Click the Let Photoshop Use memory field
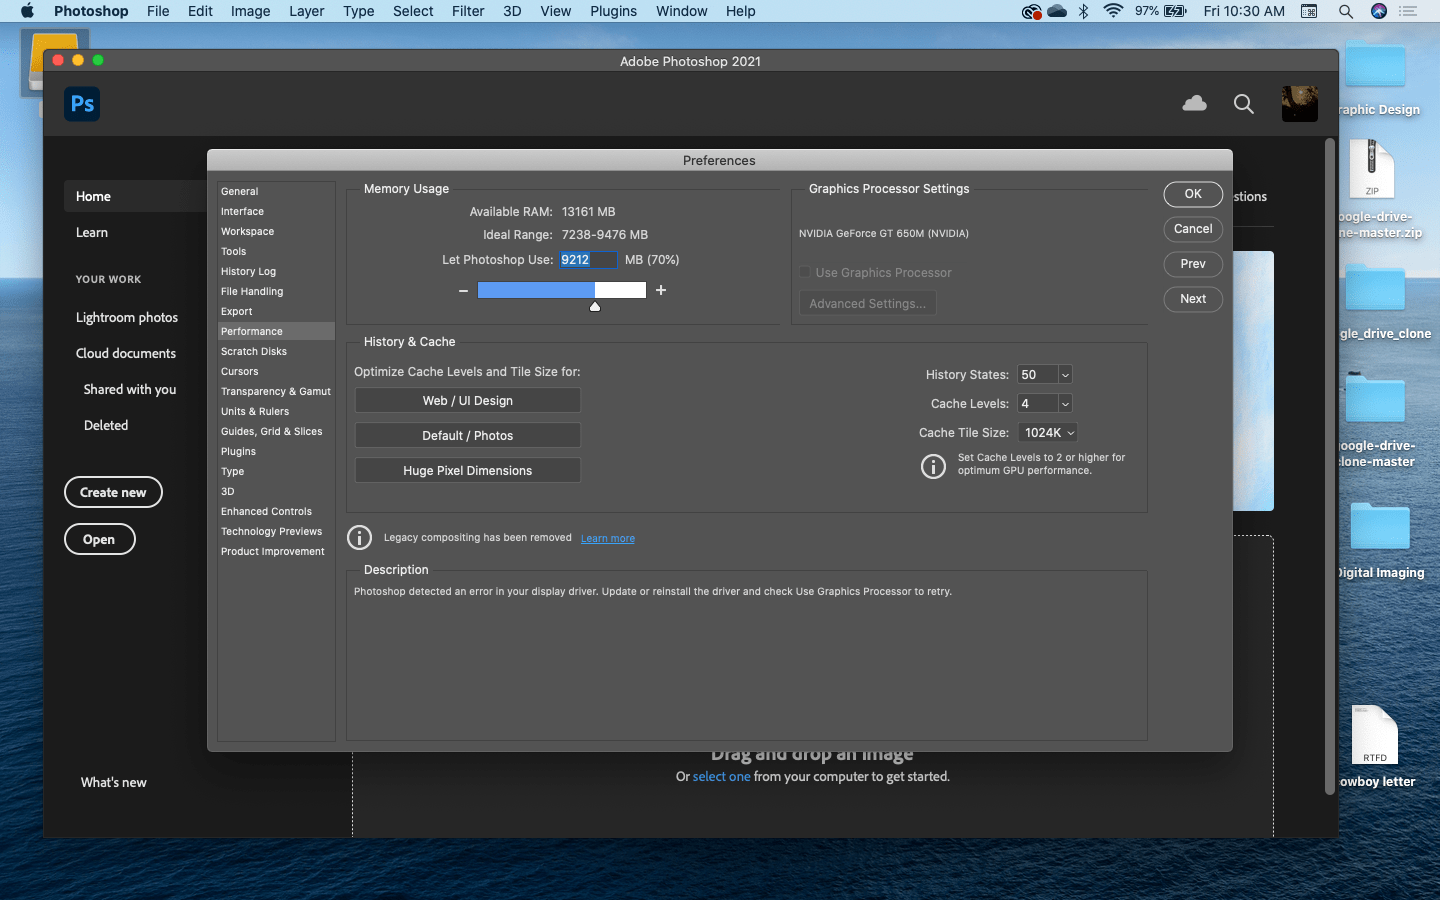 (x=588, y=260)
